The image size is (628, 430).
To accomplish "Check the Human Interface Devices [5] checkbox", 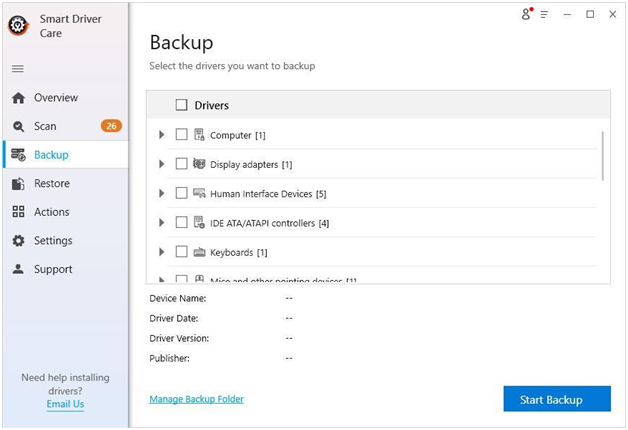I will [181, 193].
